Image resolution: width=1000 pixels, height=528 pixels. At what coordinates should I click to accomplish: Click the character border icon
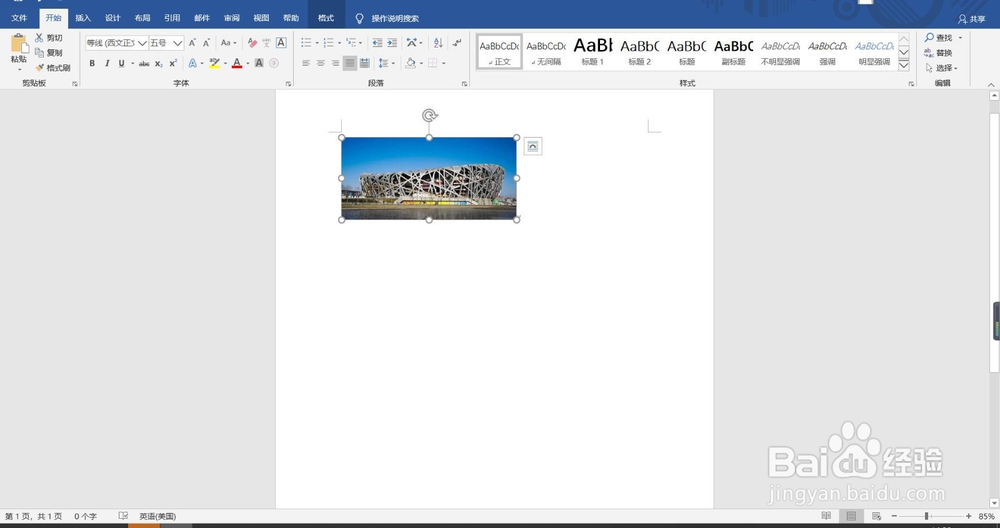tap(281, 43)
